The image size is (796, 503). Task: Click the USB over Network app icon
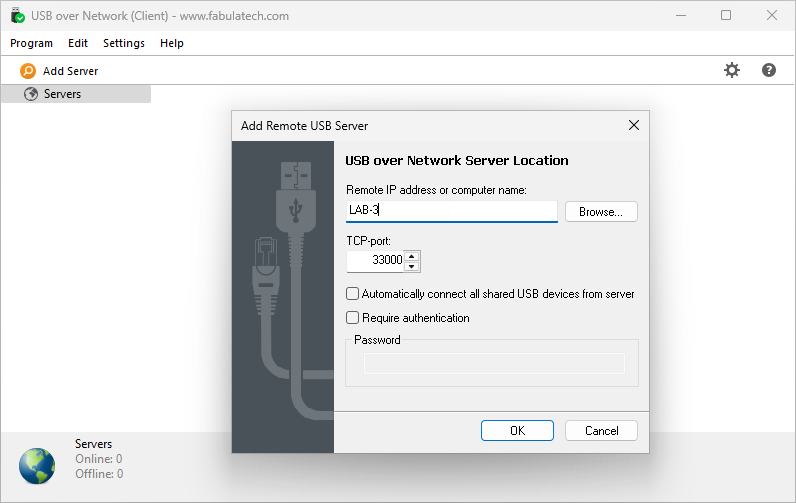point(17,16)
